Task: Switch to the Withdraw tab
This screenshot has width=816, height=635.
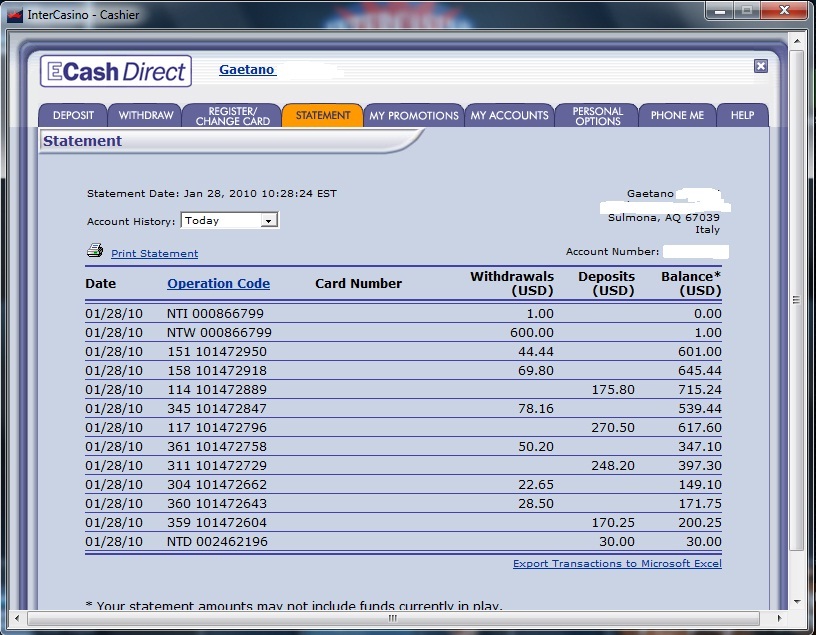Action: pyautogui.click(x=145, y=115)
